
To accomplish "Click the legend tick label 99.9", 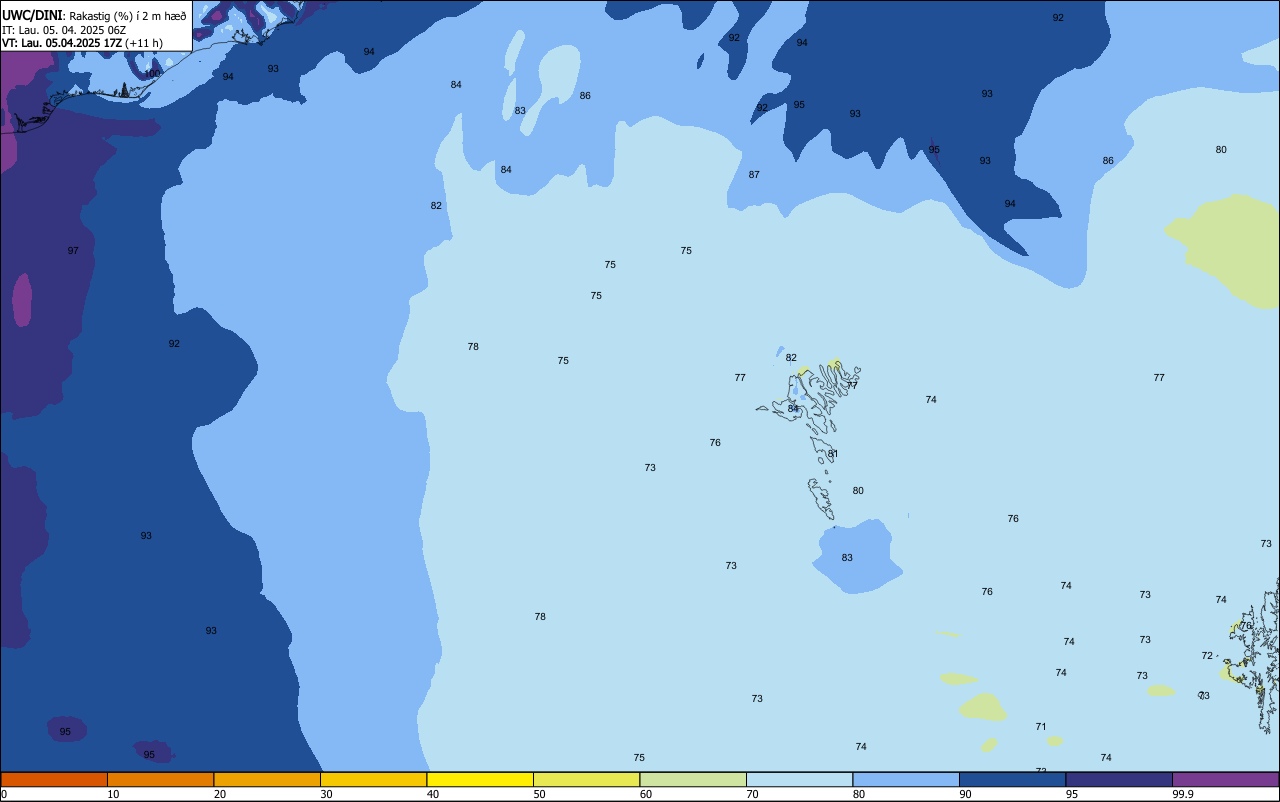I will click(1182, 794).
